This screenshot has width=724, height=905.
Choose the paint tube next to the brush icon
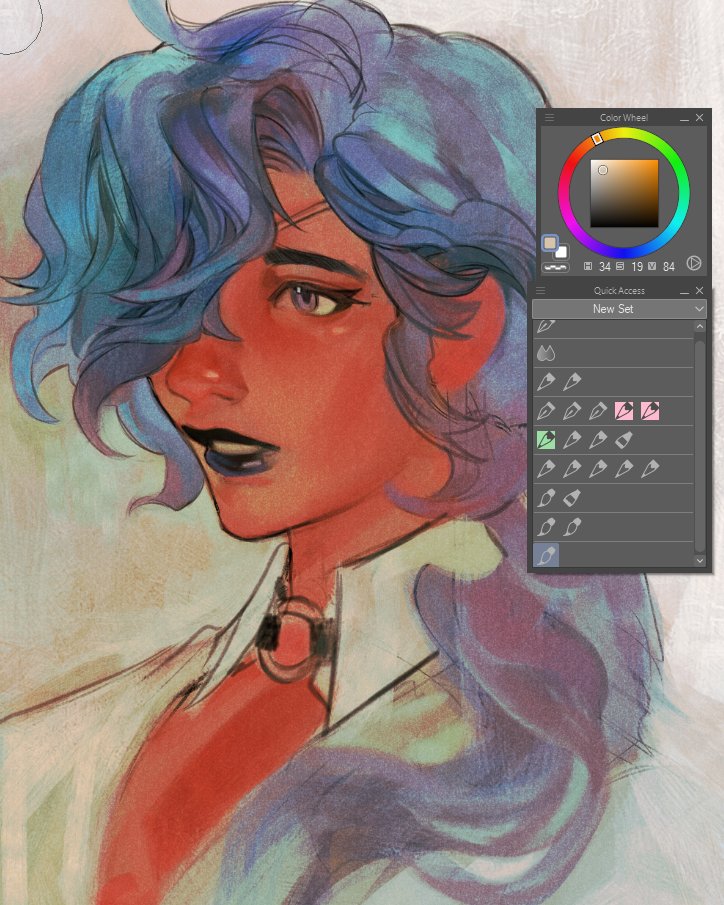572,498
